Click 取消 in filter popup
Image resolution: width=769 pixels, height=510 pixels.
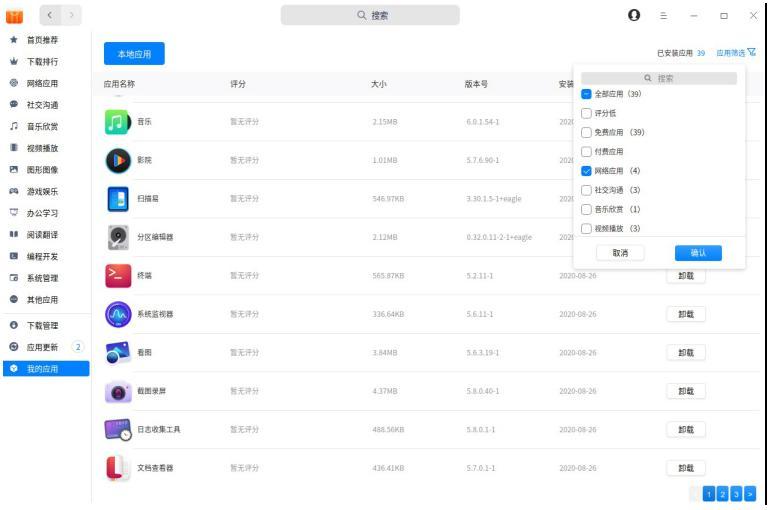coord(620,253)
